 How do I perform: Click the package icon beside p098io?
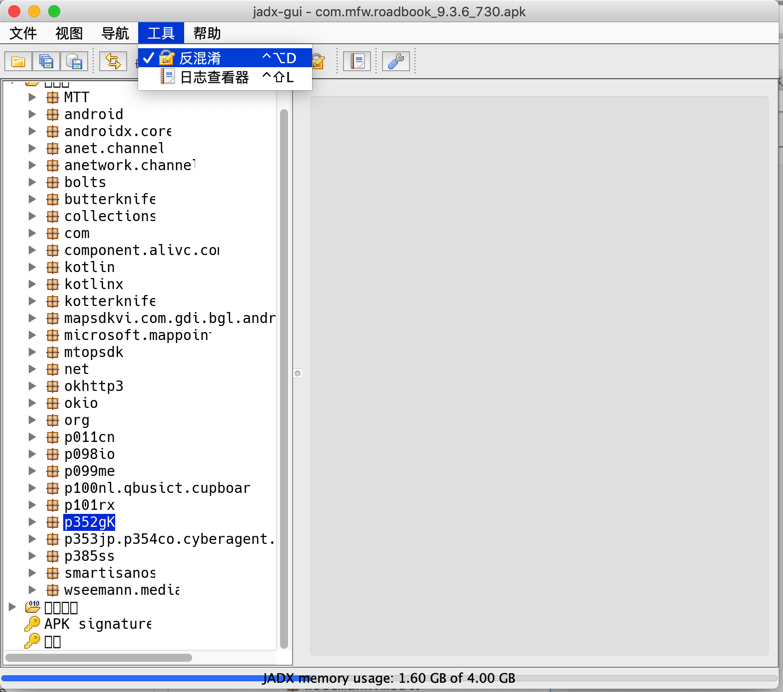click(x=52, y=454)
